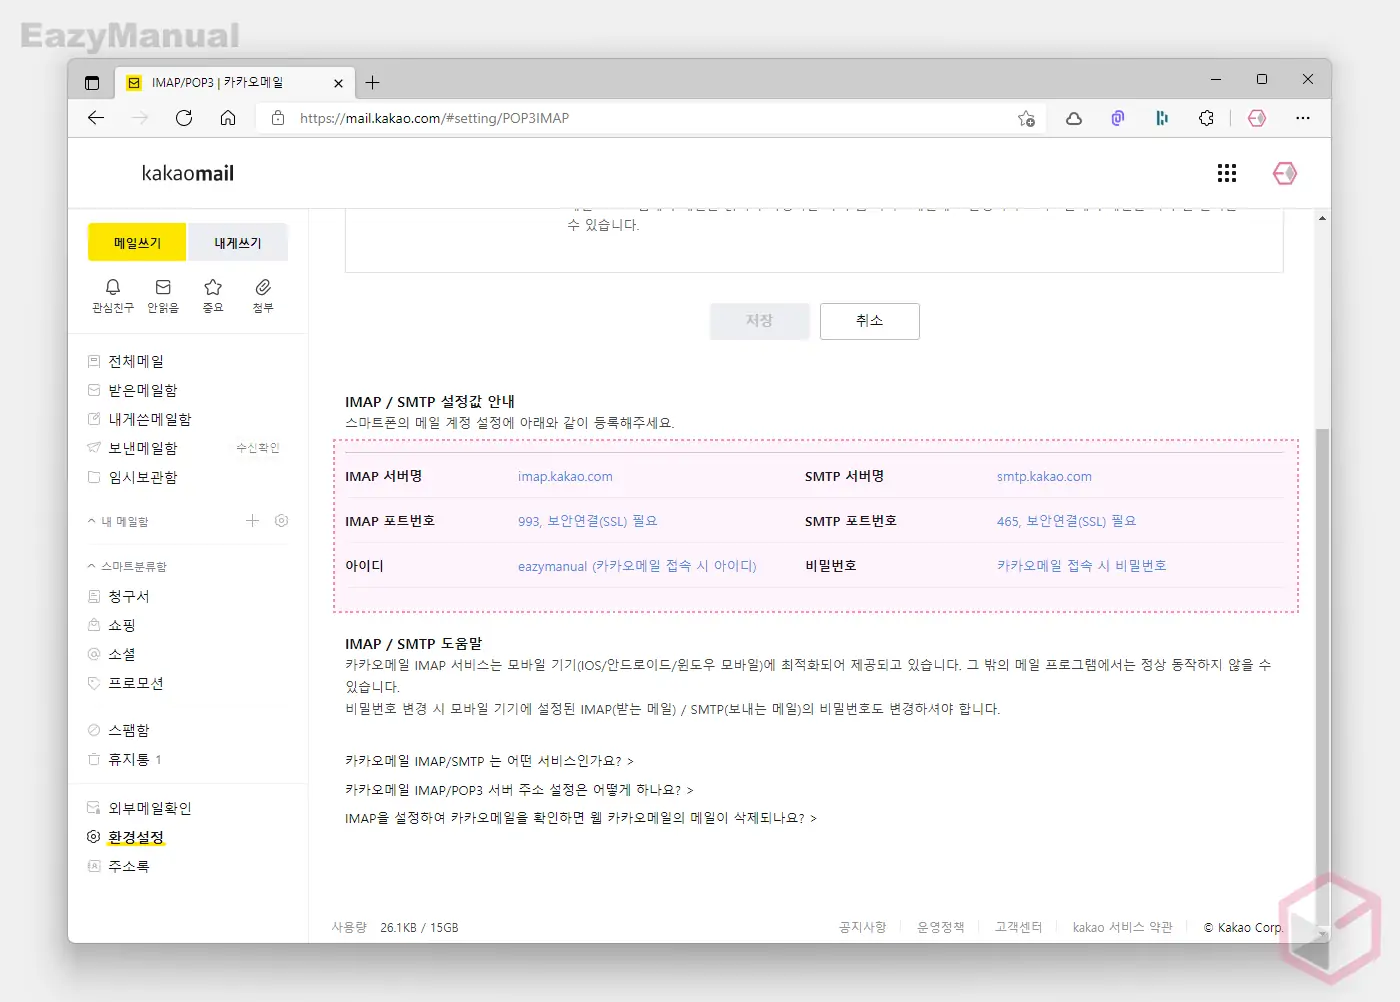The height and width of the screenshot is (1002, 1400).
Task: Select the 465 SMTP port value
Action: click(x=1067, y=521)
